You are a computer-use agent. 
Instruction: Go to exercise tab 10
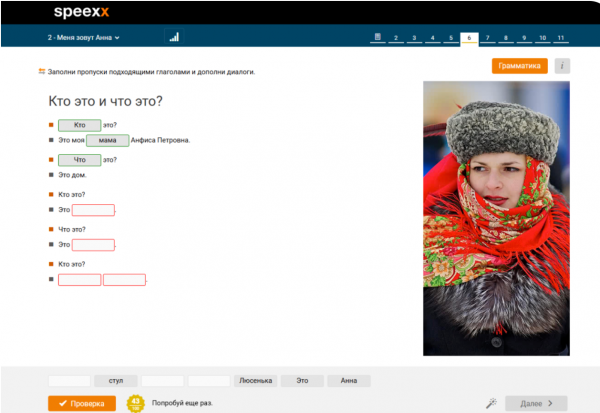pos(543,38)
